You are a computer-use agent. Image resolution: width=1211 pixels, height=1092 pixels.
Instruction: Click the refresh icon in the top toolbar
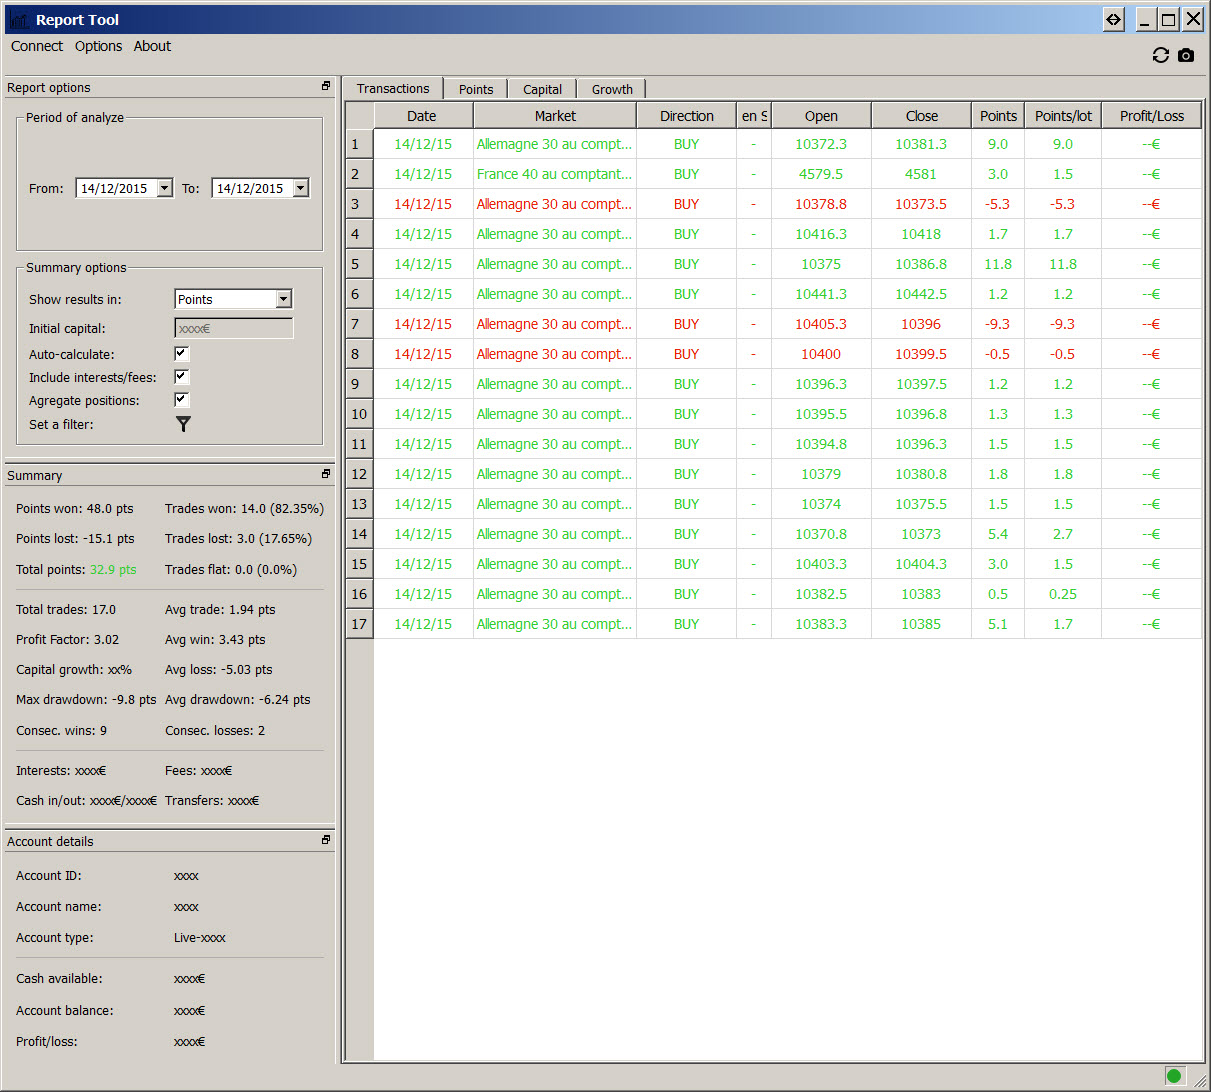1160,56
